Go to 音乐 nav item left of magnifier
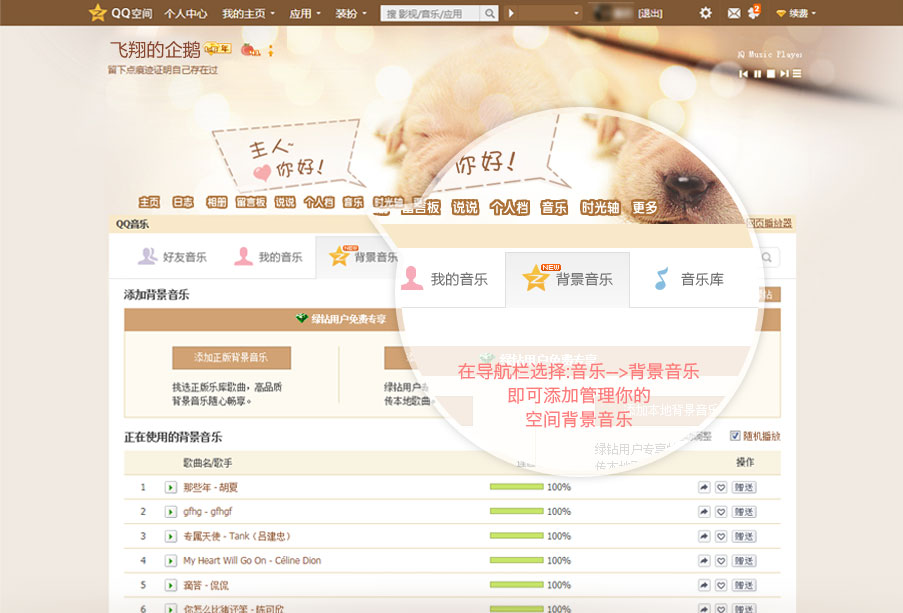The width and height of the screenshot is (903, 613). coord(353,202)
